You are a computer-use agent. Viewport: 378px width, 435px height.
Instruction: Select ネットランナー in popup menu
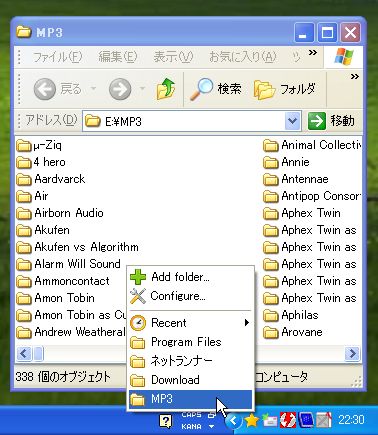click(x=190, y=361)
